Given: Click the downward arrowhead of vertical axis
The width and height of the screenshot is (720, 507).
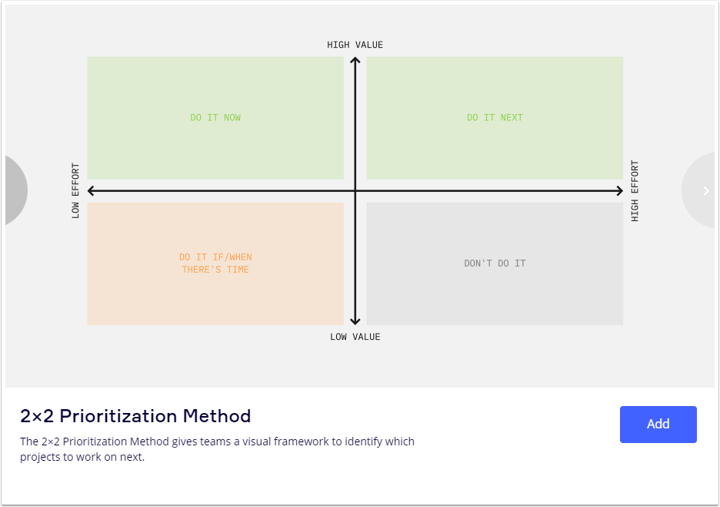Looking at the screenshot, I should 355,321.
